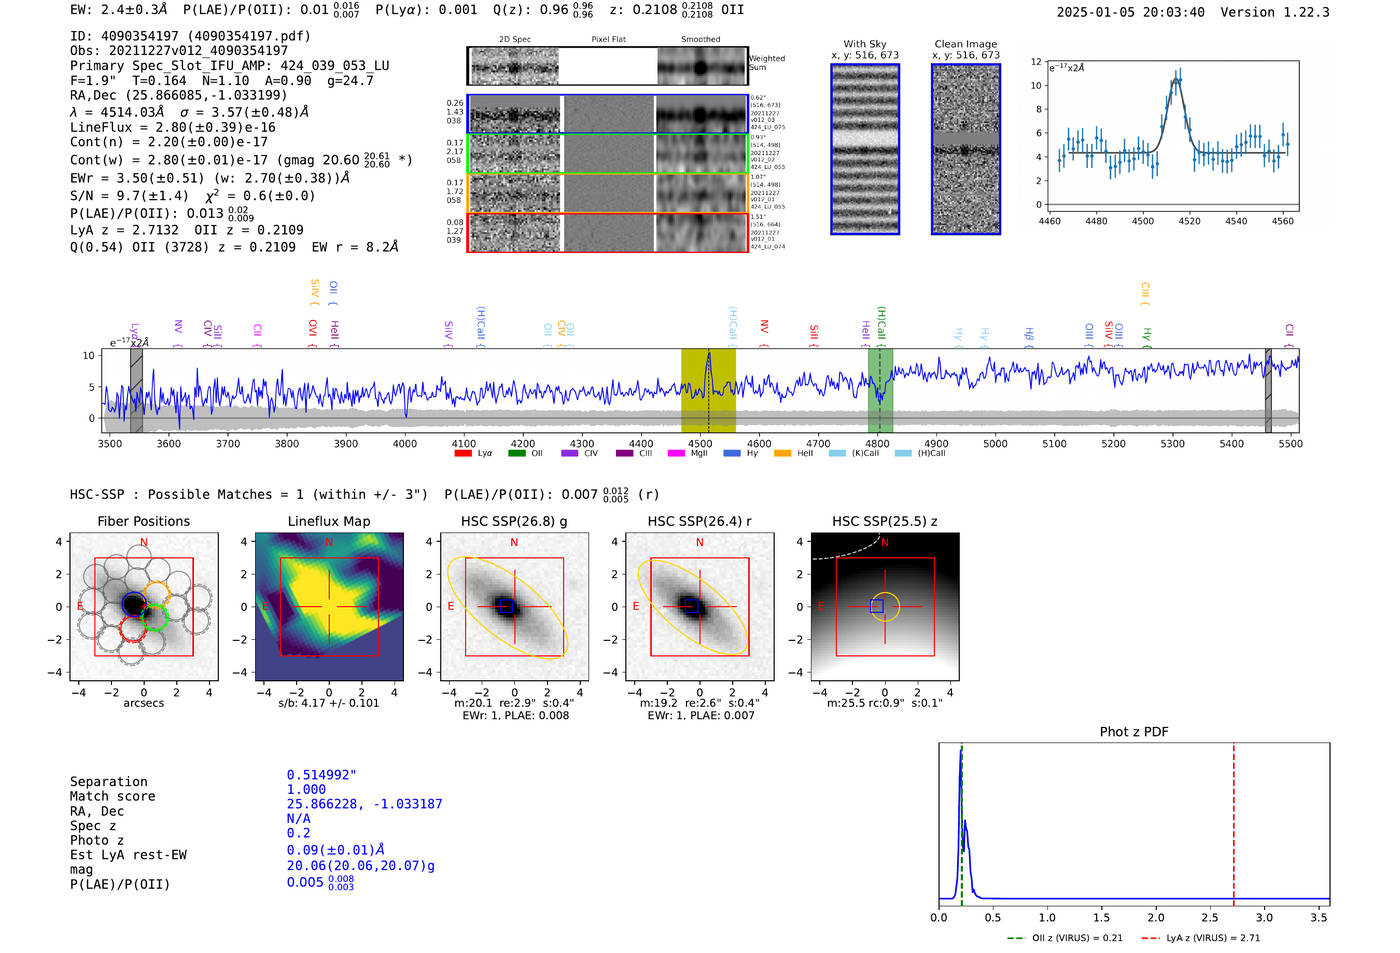Select the HSC SSP(26.4) r image

tap(699, 607)
